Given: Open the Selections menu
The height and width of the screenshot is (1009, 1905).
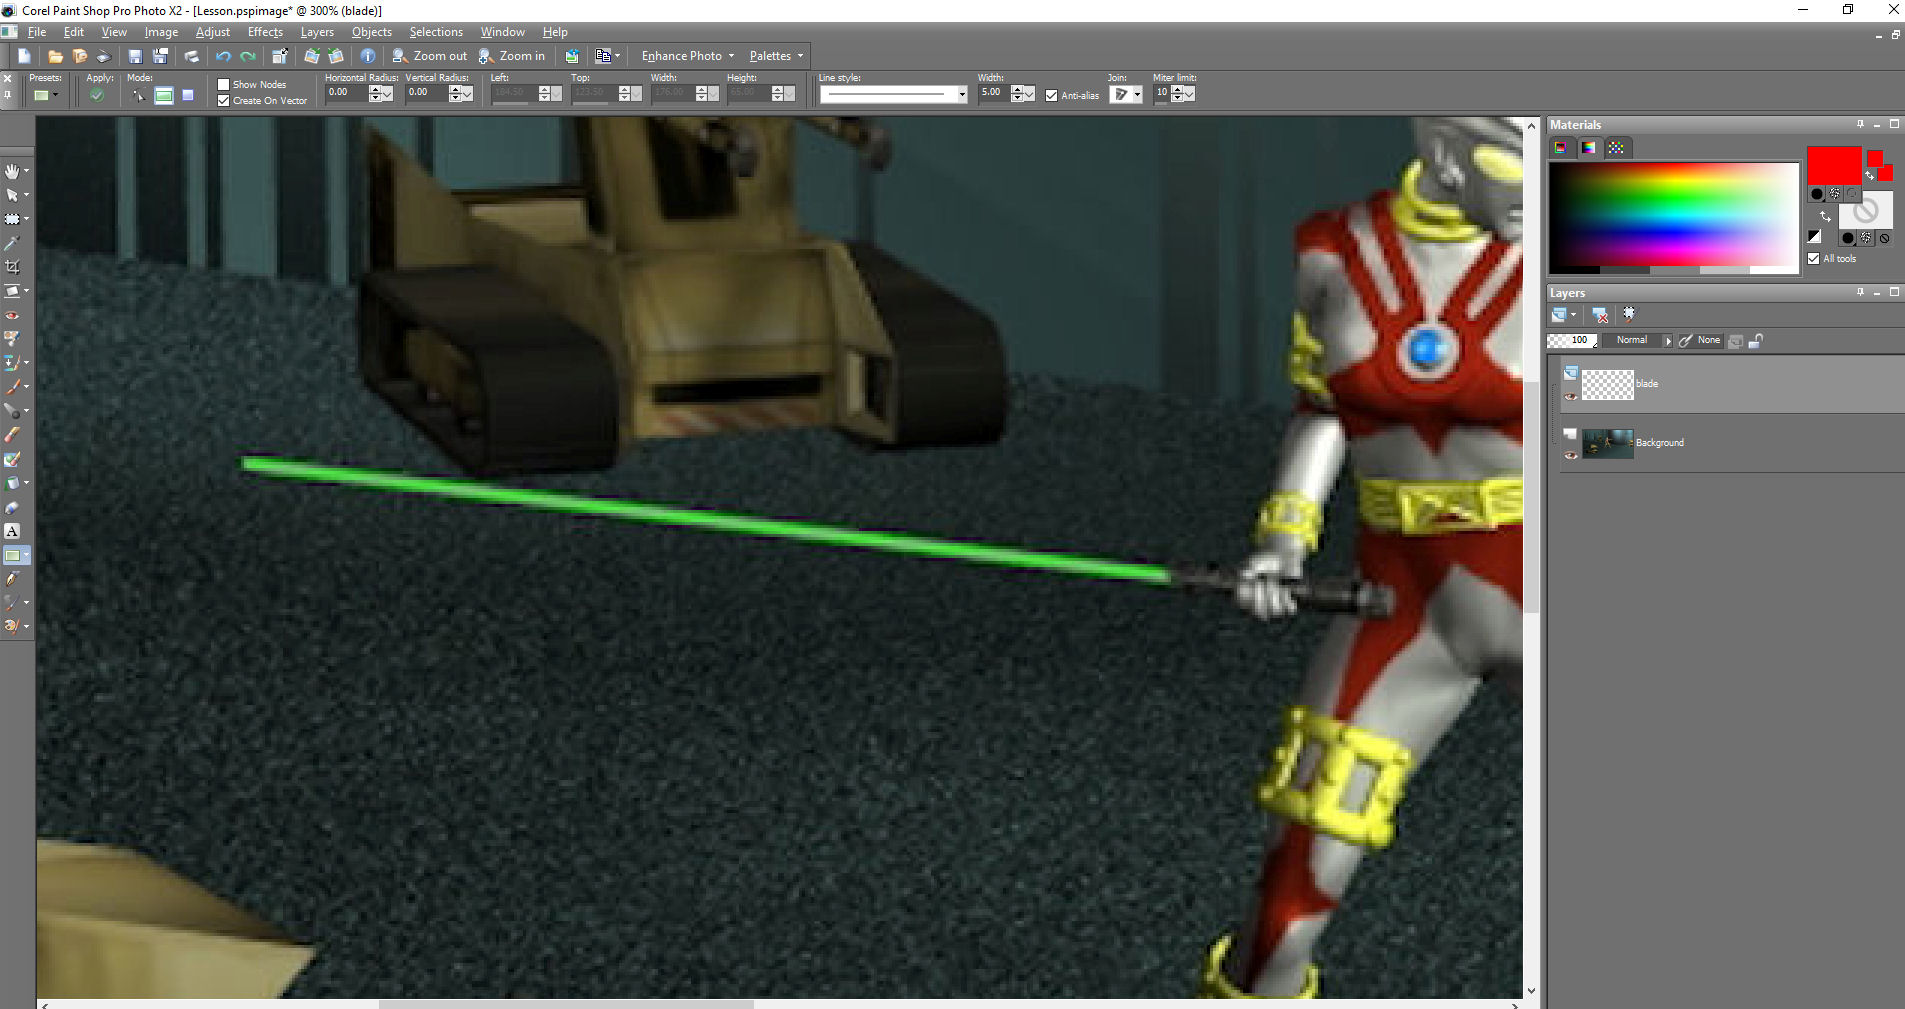Looking at the screenshot, I should point(436,32).
